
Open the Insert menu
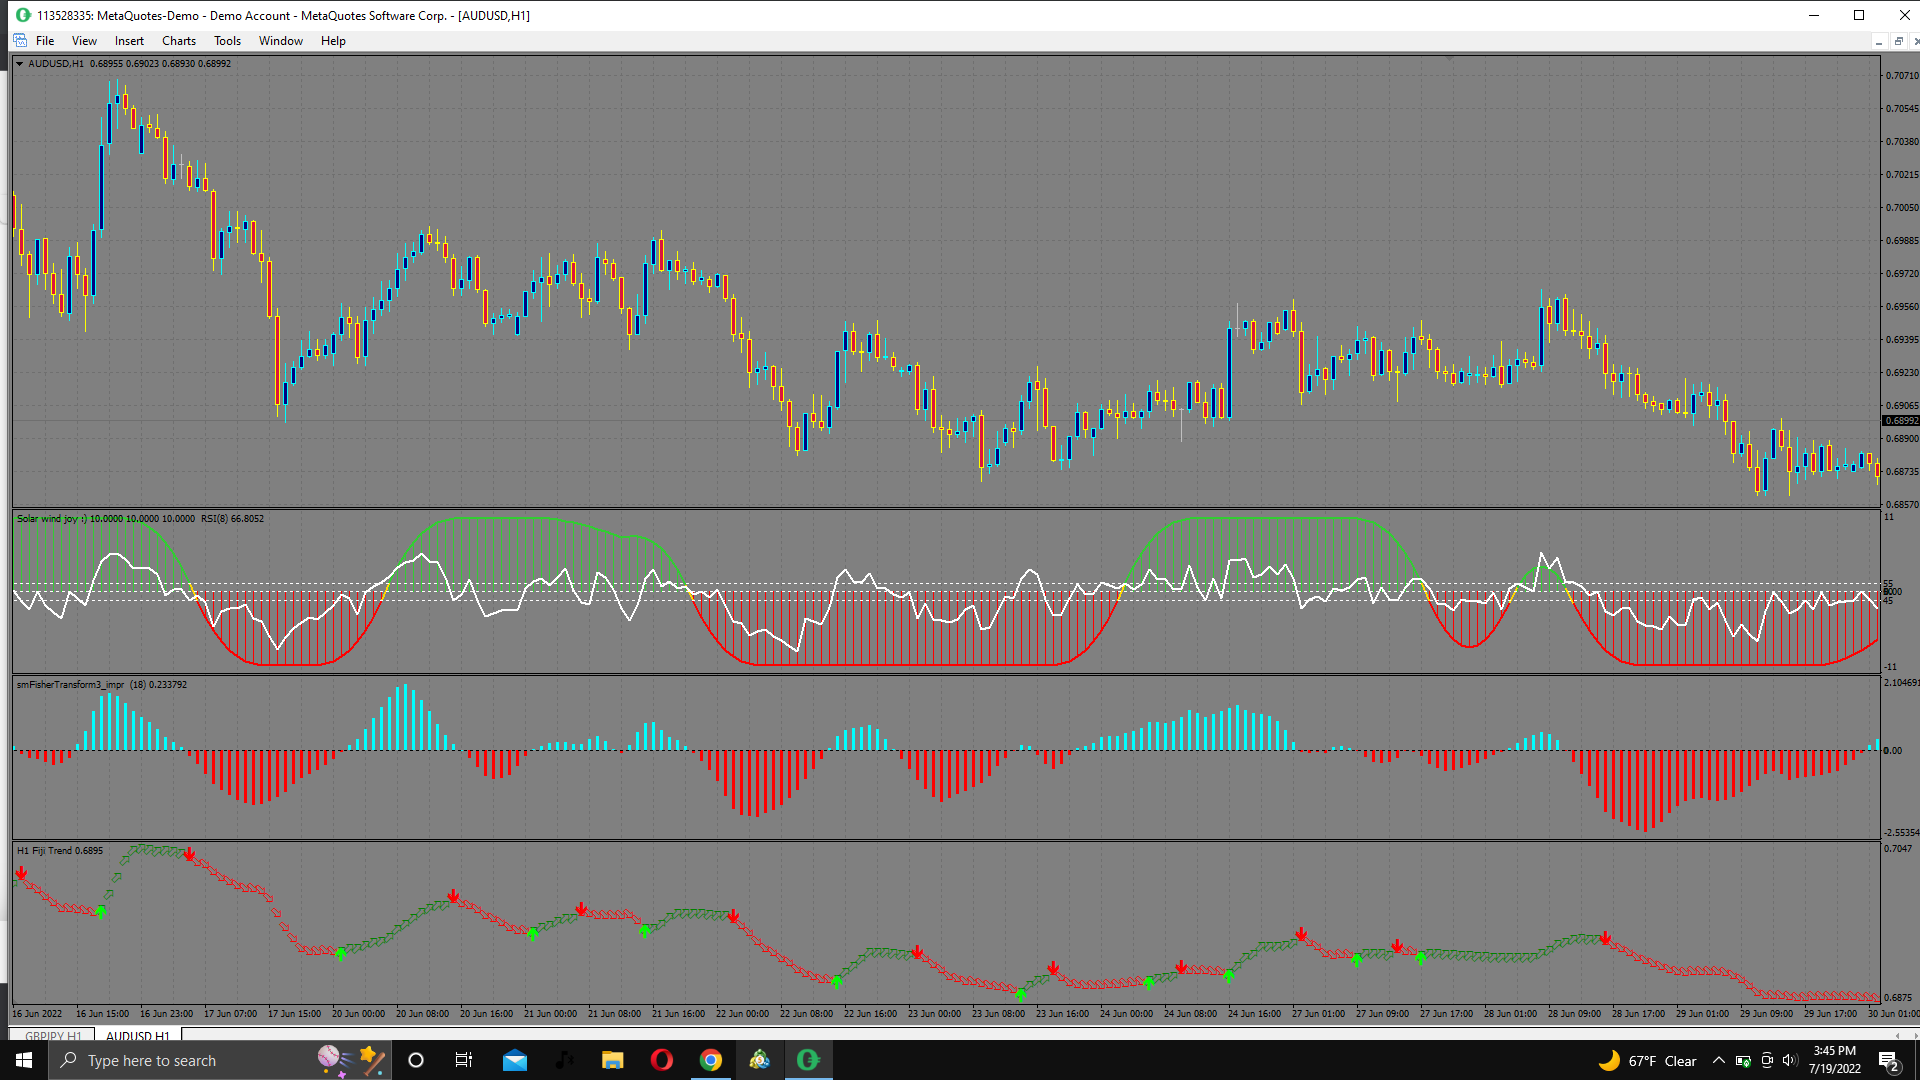(x=129, y=41)
